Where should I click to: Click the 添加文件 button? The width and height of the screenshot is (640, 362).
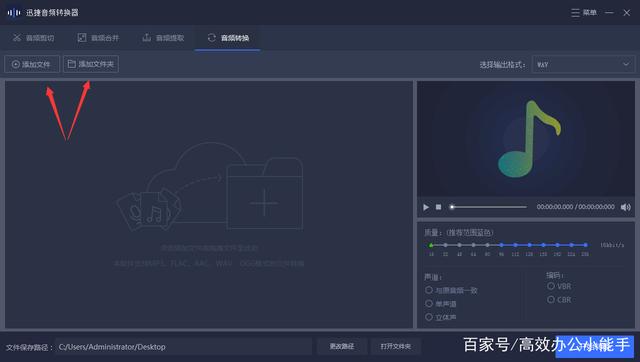32,64
